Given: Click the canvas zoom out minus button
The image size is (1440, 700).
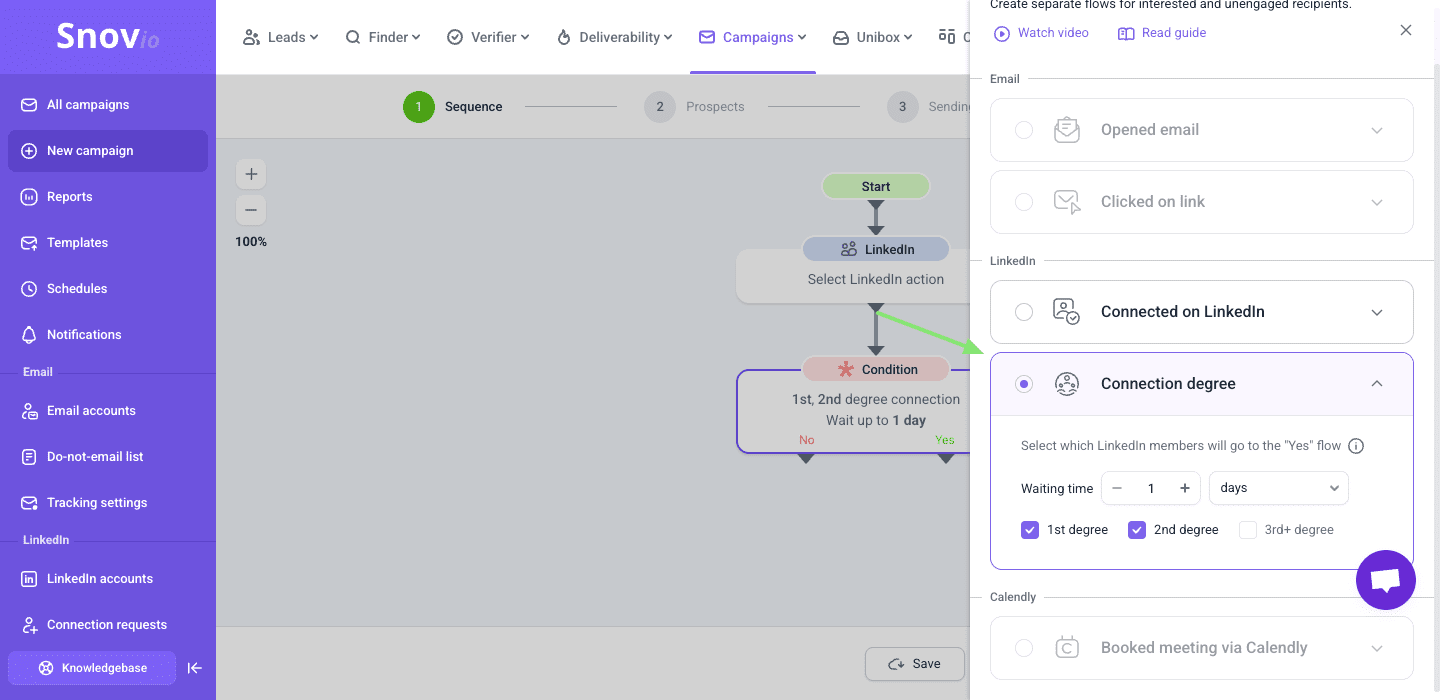Looking at the screenshot, I should pos(251,210).
